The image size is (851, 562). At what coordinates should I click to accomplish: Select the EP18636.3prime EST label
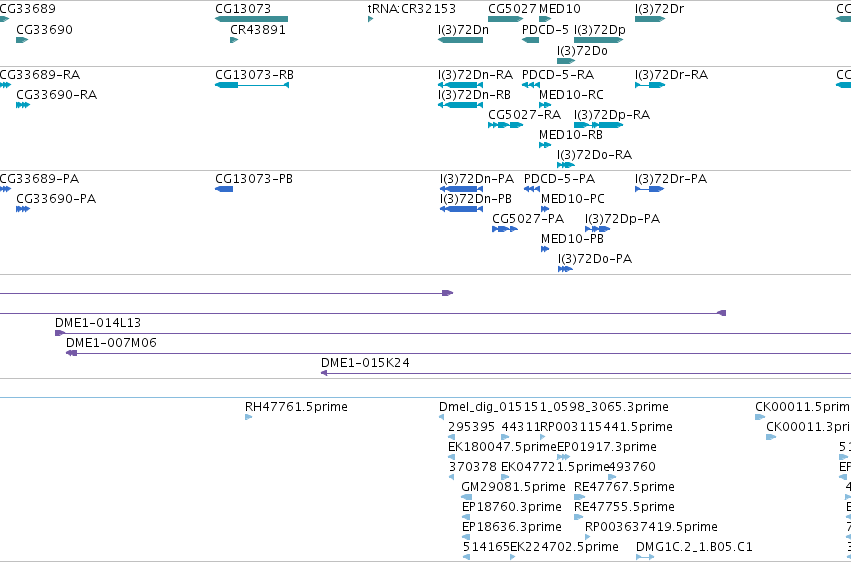[x=512, y=528]
